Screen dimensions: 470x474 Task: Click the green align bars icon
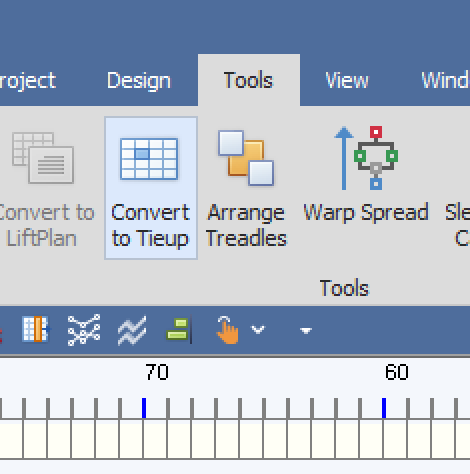tap(179, 330)
